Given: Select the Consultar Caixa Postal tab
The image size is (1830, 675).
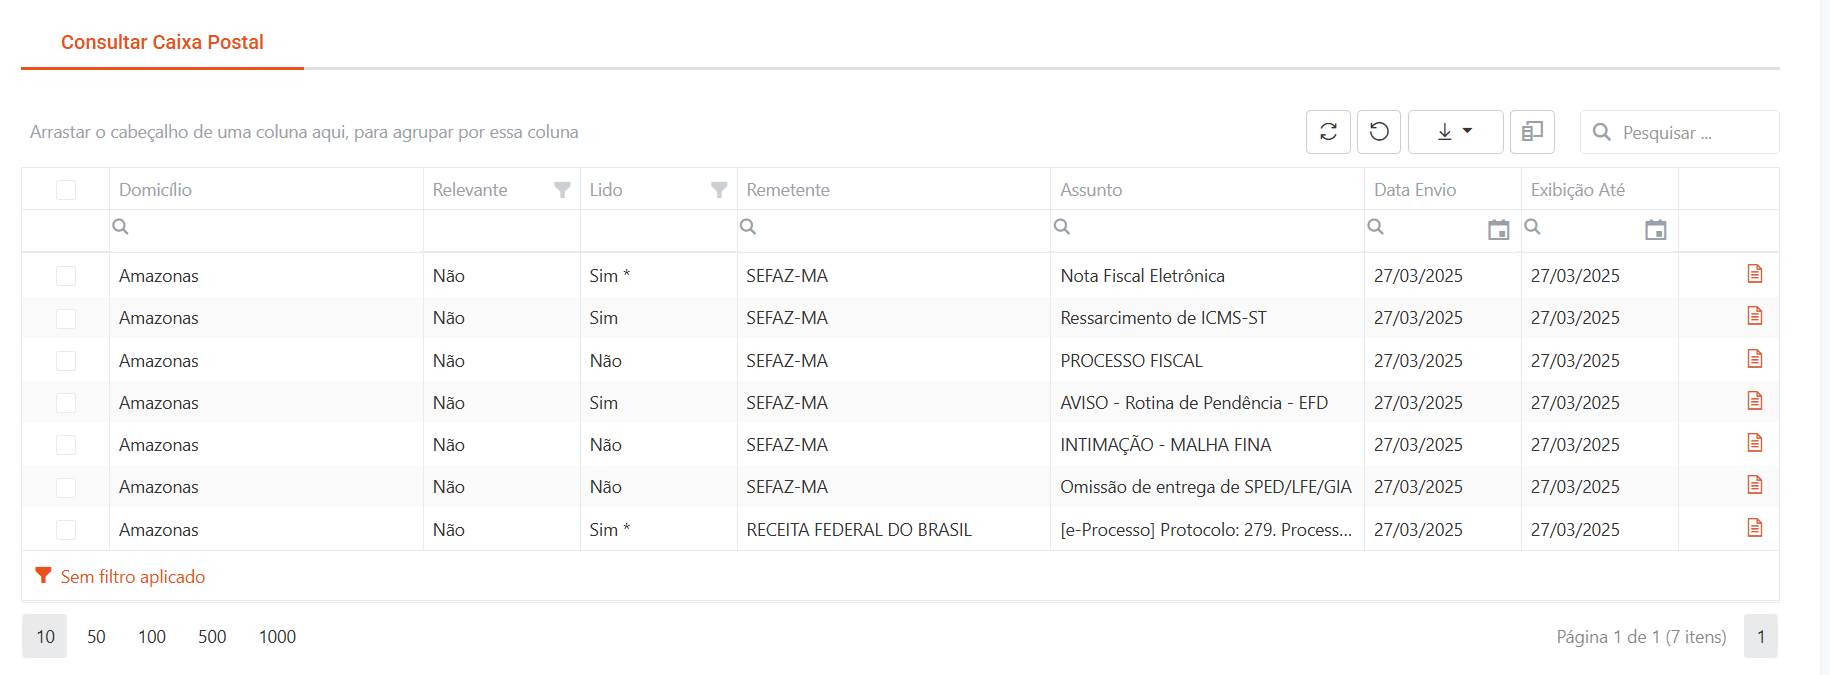Looking at the screenshot, I should pos(162,42).
